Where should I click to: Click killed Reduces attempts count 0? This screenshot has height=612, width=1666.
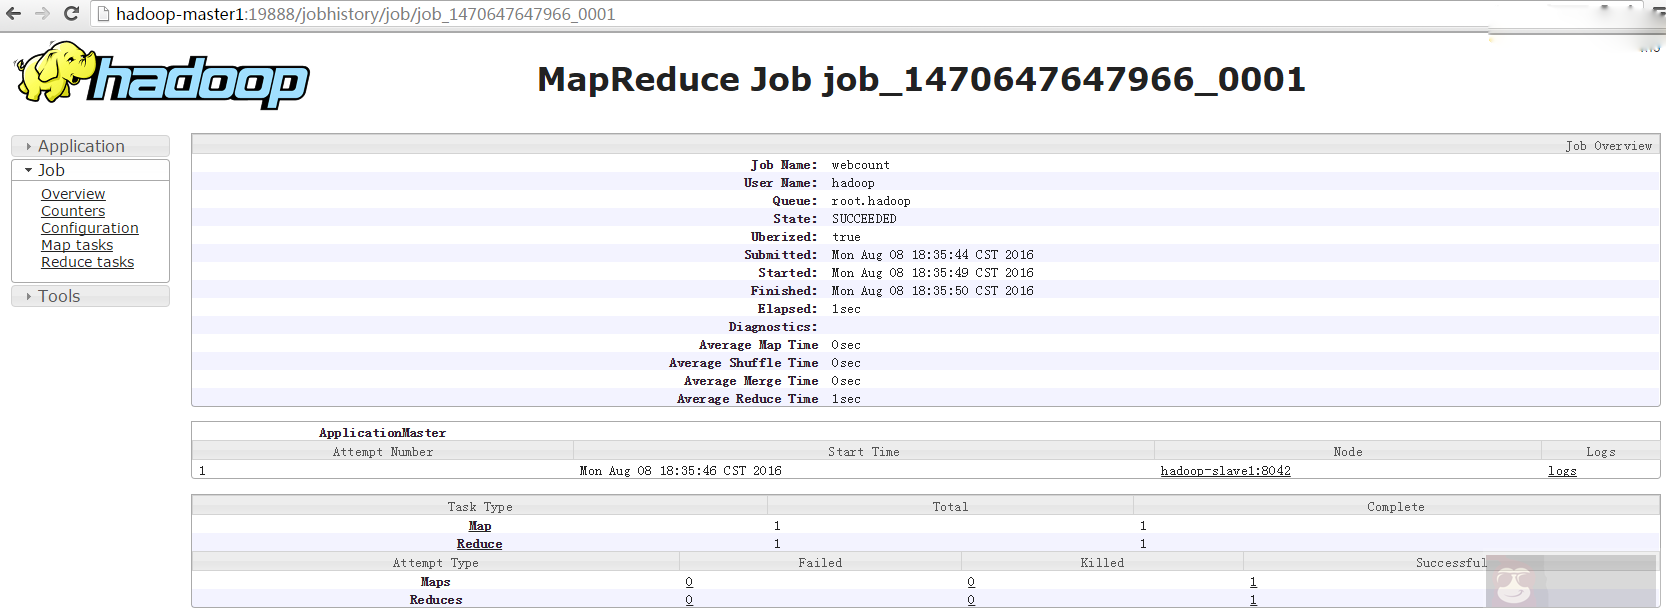(971, 600)
